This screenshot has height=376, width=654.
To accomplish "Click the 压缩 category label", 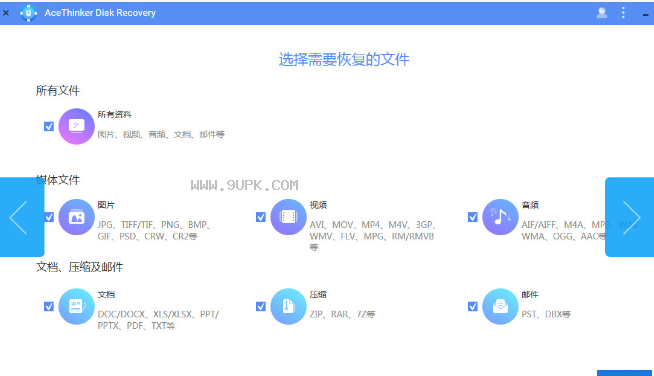I will pos(318,294).
